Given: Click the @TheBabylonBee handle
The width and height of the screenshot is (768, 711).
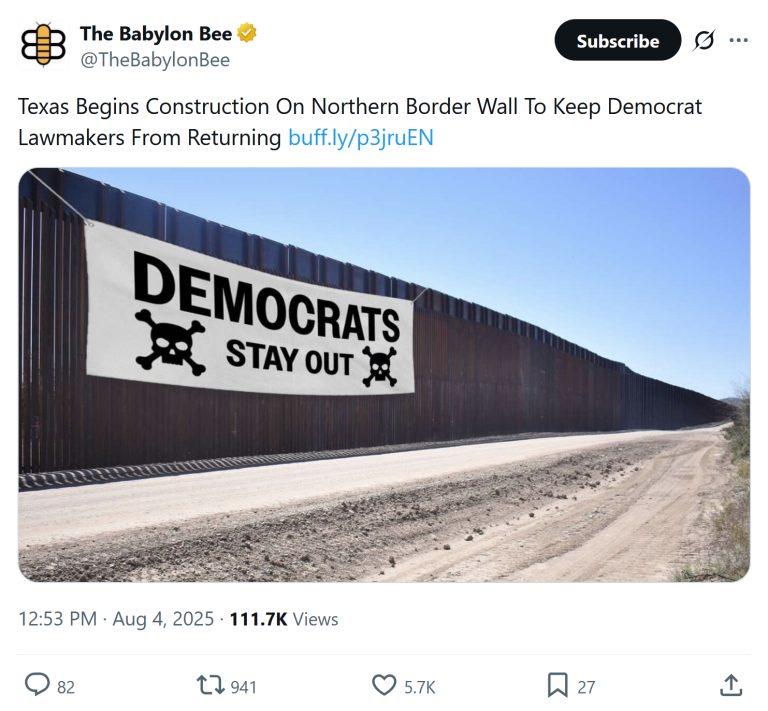Looking at the screenshot, I should click(x=155, y=60).
